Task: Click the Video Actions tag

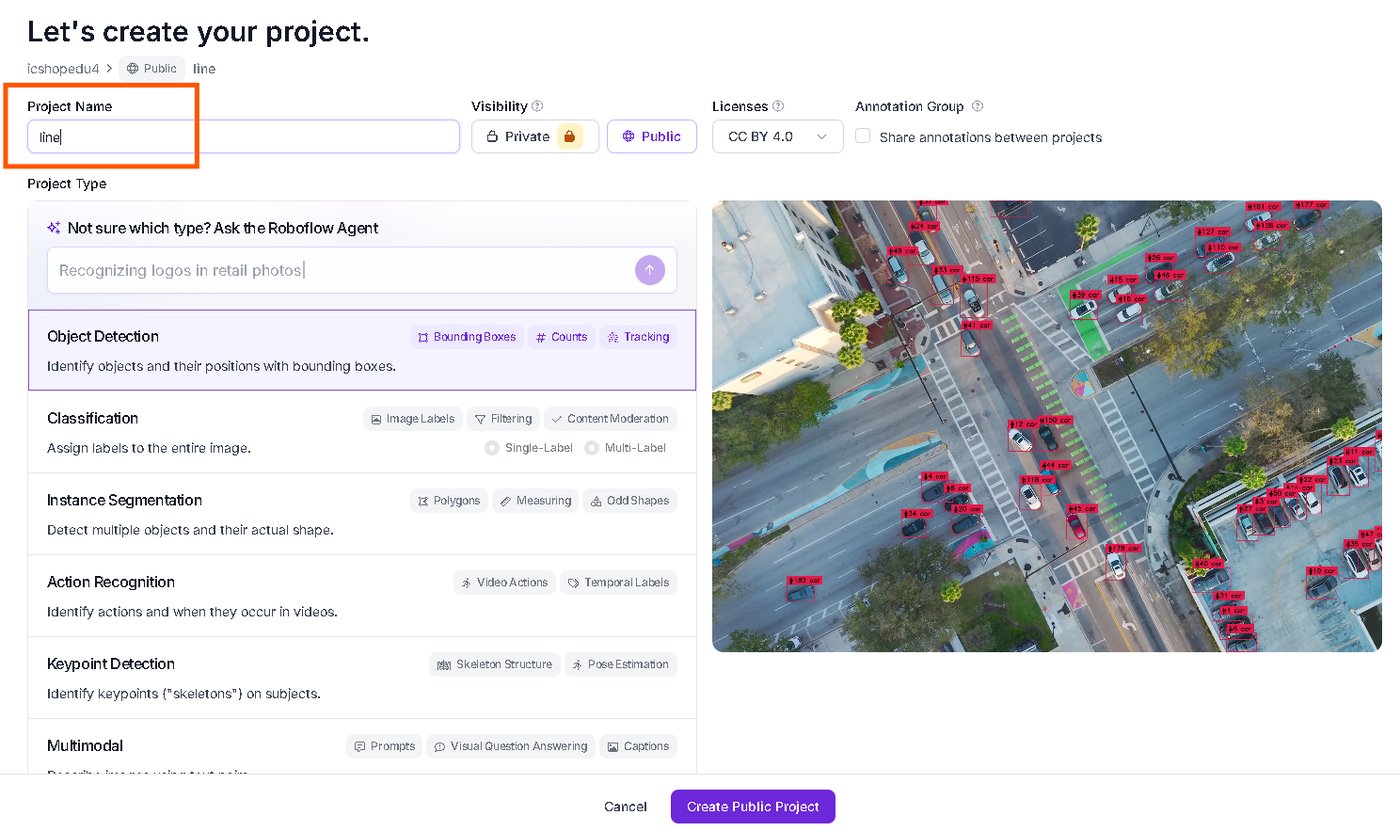Action: pos(504,583)
